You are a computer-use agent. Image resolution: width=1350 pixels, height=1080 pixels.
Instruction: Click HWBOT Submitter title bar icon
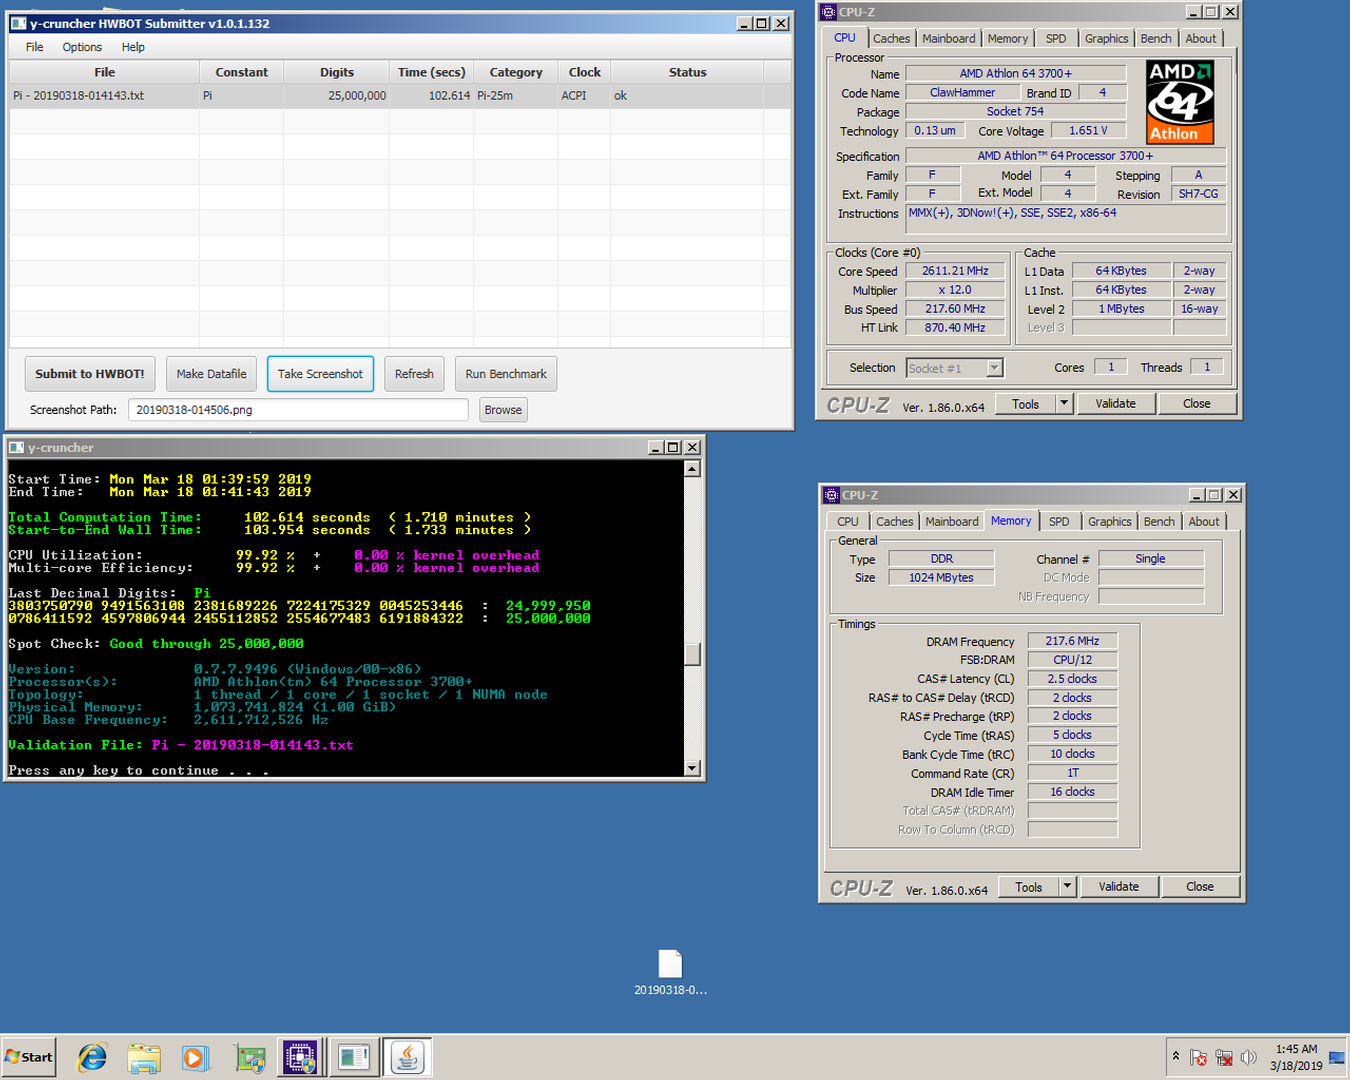point(18,23)
